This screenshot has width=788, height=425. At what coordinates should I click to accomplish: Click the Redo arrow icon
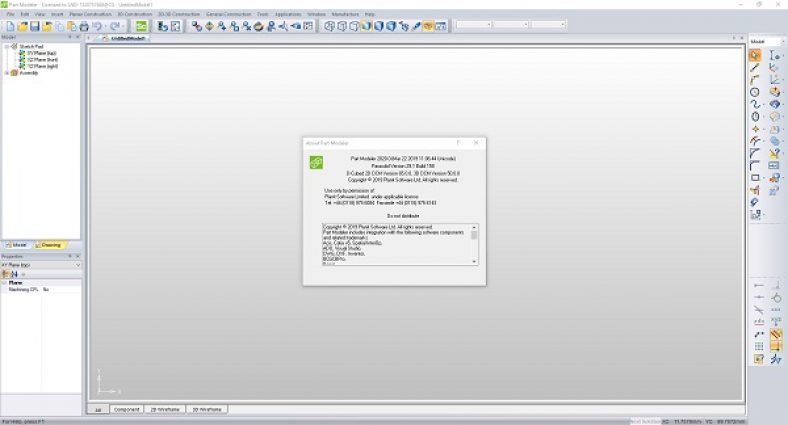click(x=115, y=26)
